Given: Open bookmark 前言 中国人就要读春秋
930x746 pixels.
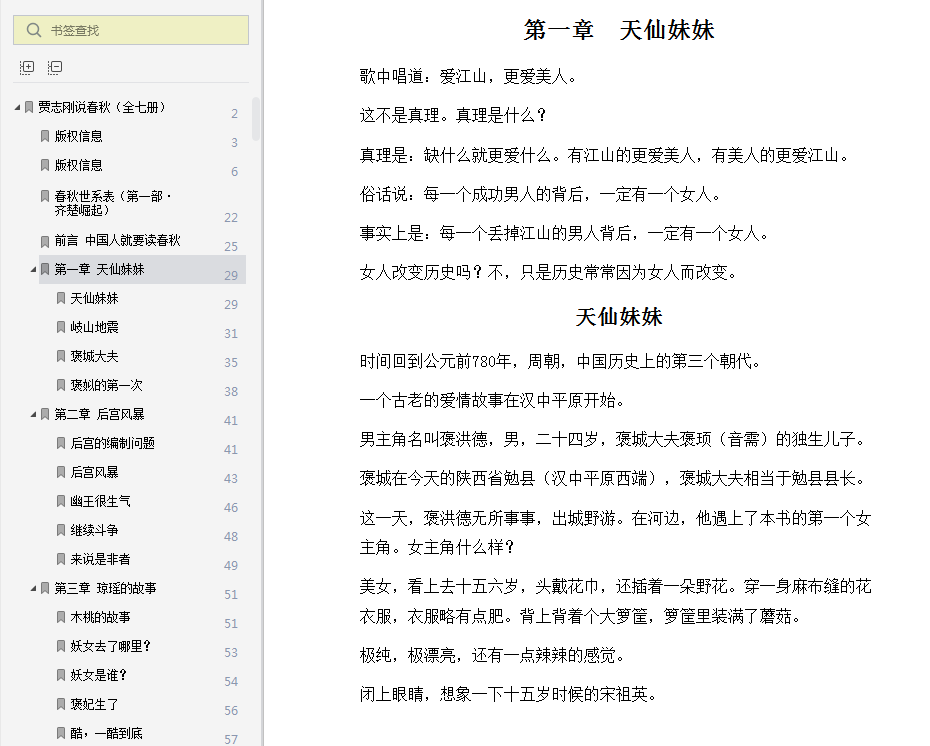Looking at the screenshot, I should point(117,240).
